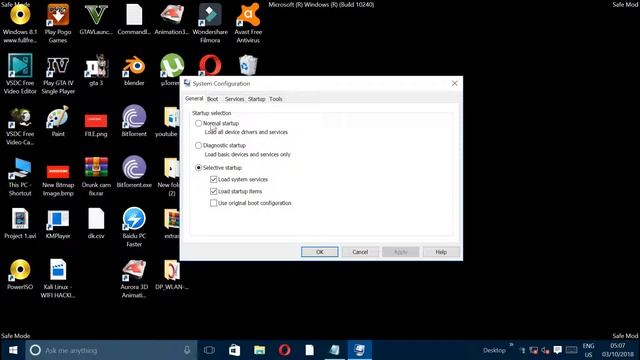Click the taskbar clock showing 05:07
This screenshot has height=360, width=640.
click(x=618, y=350)
